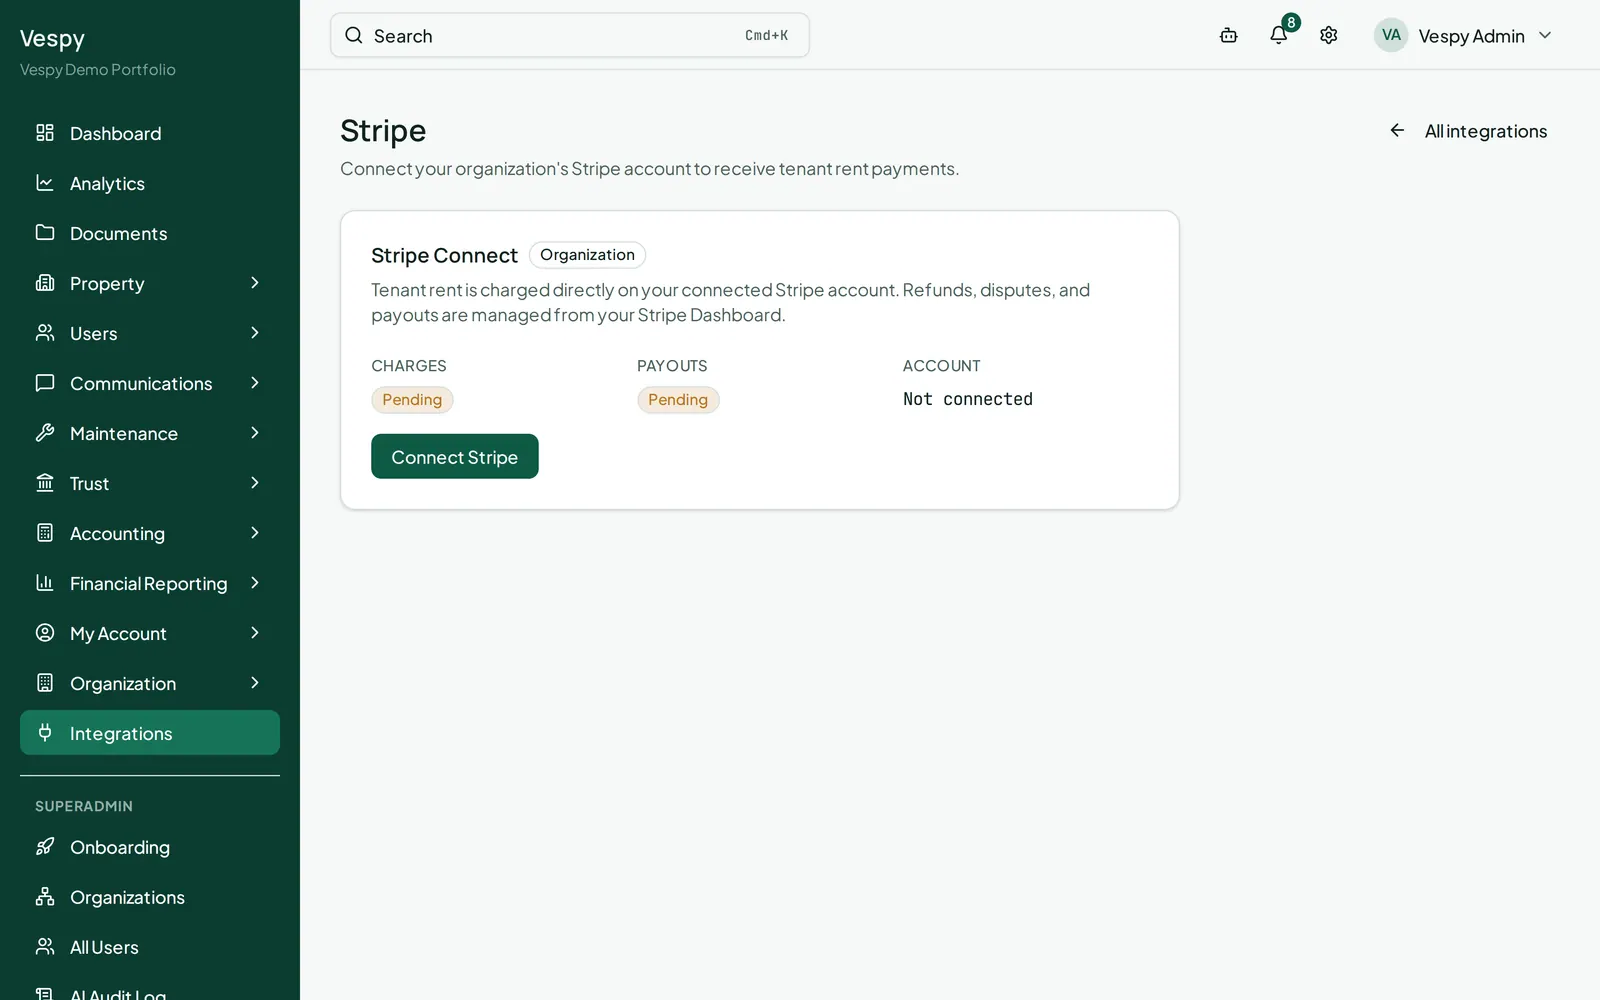Open the Vespy Admin dropdown arrow
This screenshot has height=1000, width=1600.
[1545, 35]
